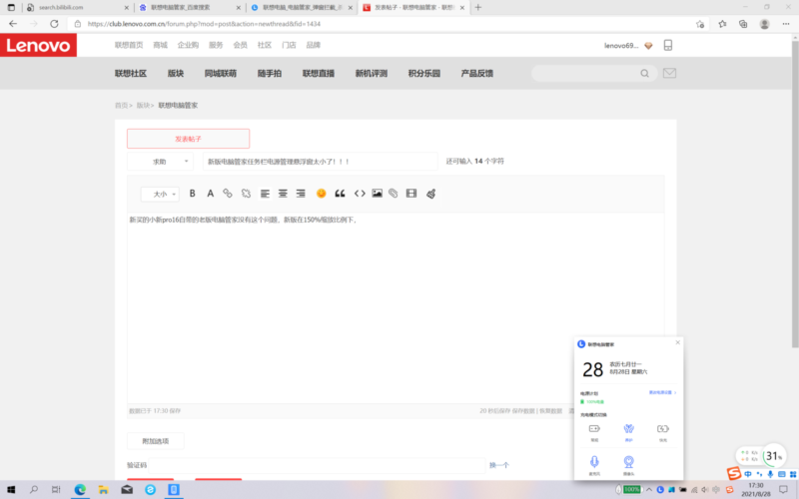Click the font color A icon
The height and width of the screenshot is (499, 799).
(x=210, y=193)
